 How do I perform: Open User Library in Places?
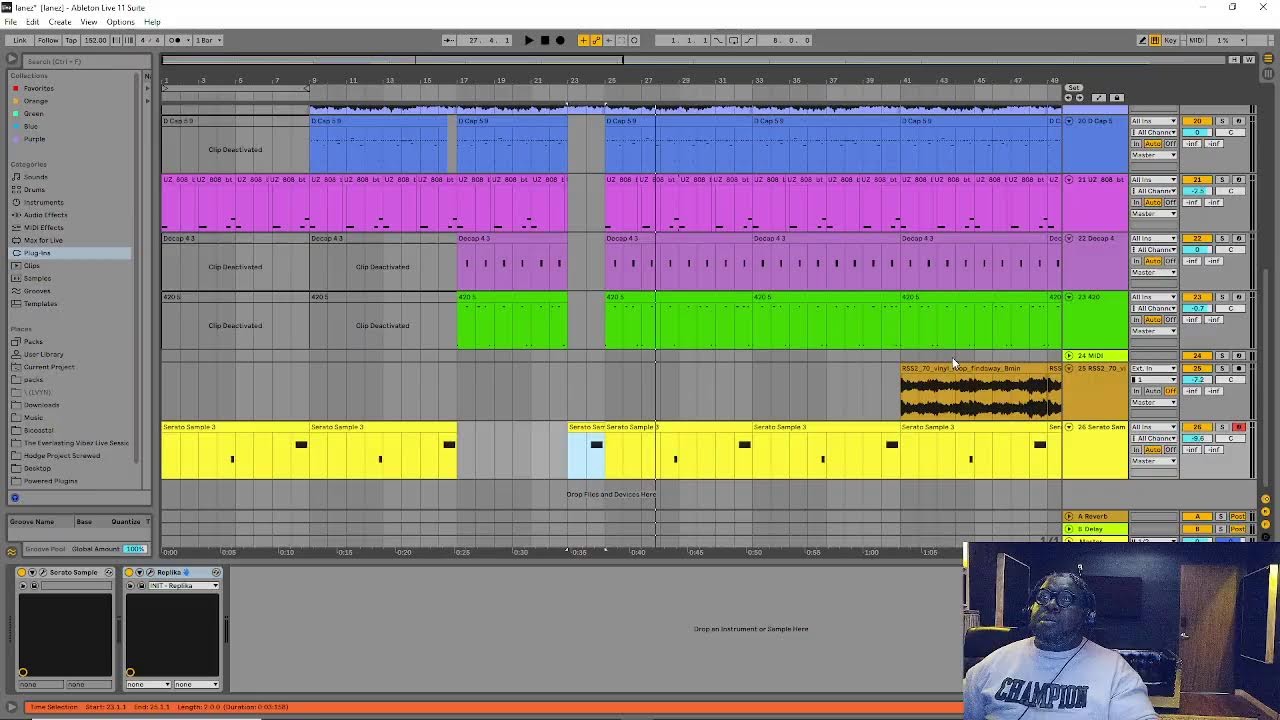(44, 354)
